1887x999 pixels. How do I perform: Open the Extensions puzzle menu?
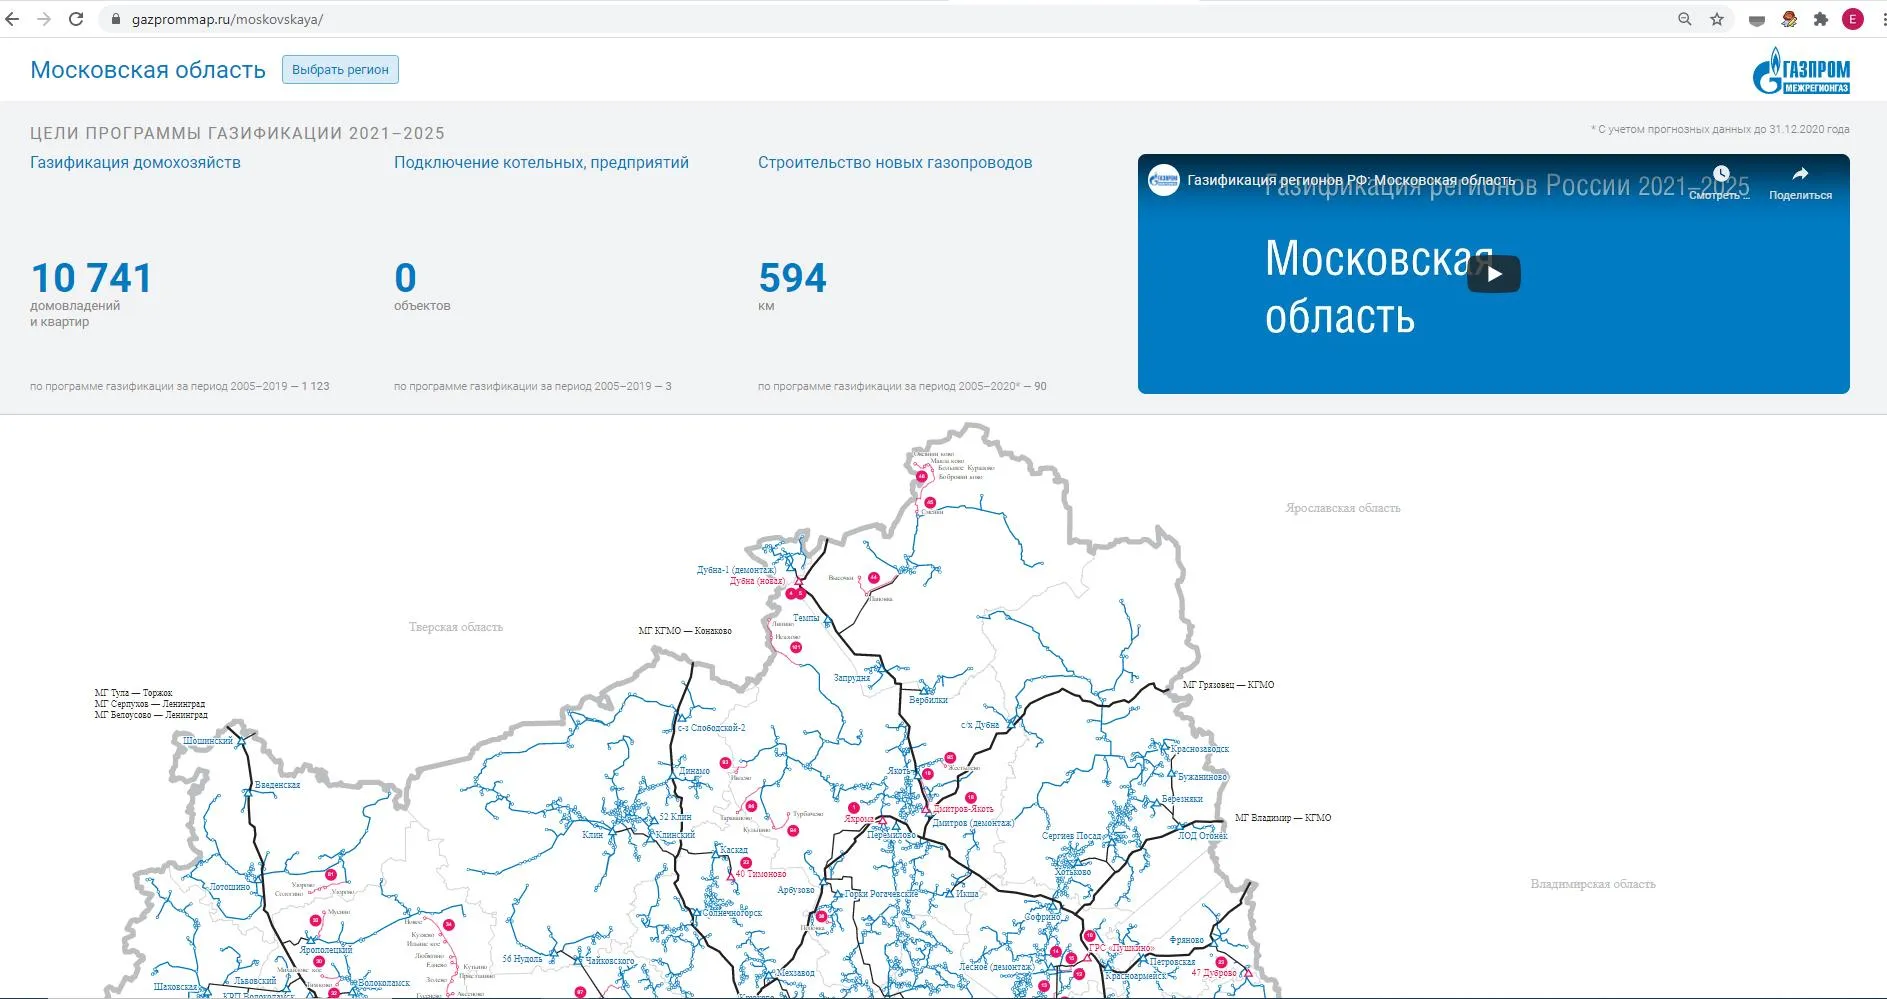[x=1821, y=19]
